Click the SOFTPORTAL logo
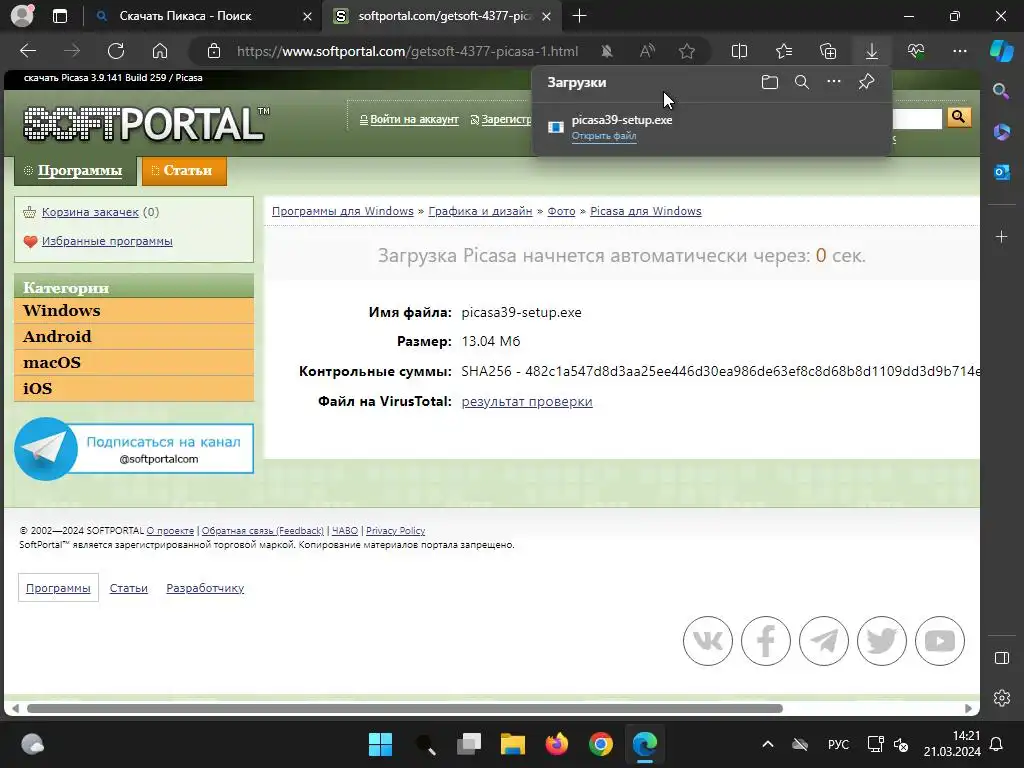 [x=146, y=124]
